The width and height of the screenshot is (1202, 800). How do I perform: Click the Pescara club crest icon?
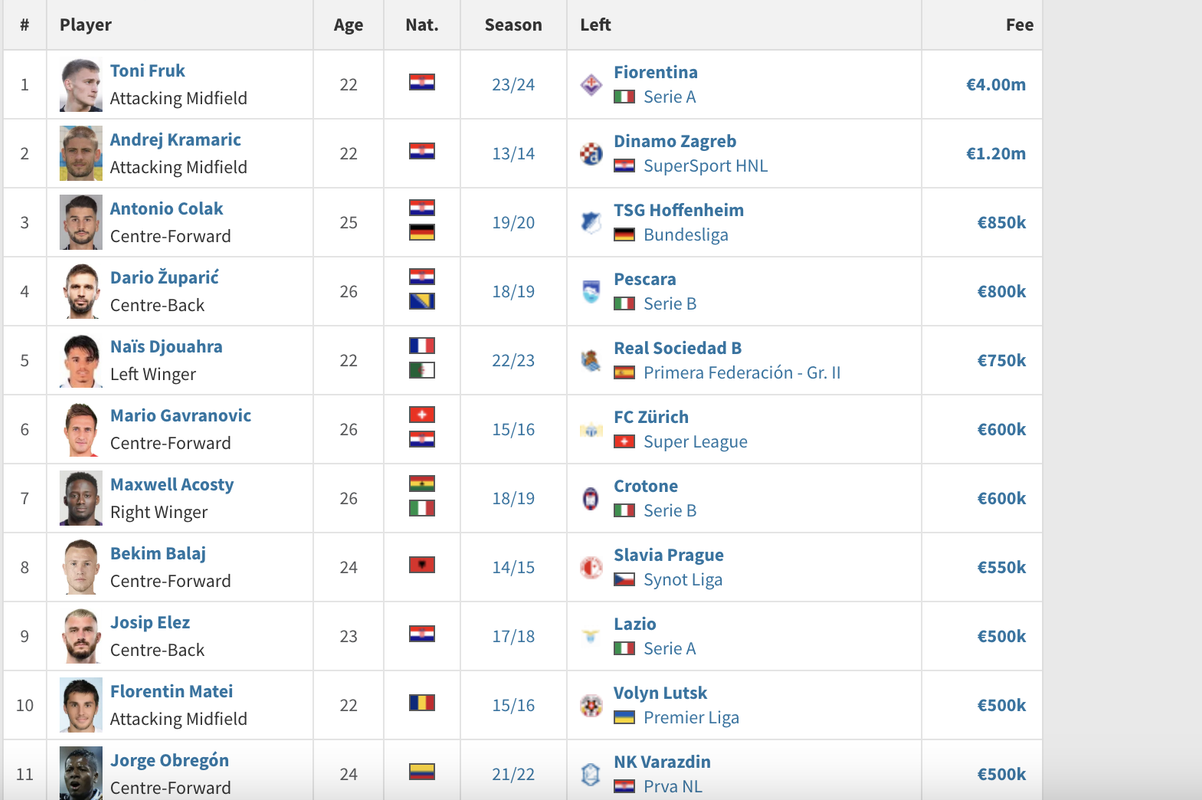pyautogui.click(x=591, y=292)
